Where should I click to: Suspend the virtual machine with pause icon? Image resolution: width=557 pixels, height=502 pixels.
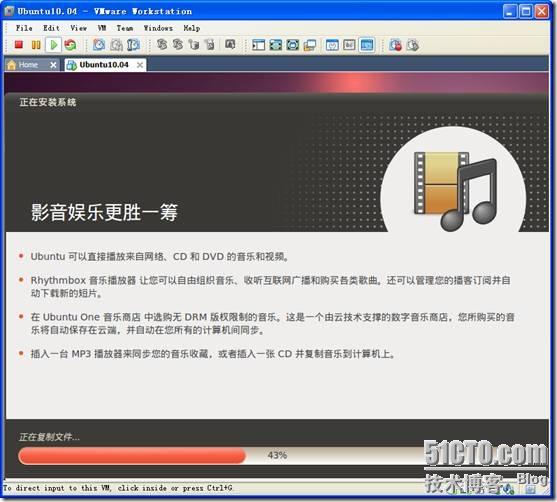pyautogui.click(x=36, y=45)
